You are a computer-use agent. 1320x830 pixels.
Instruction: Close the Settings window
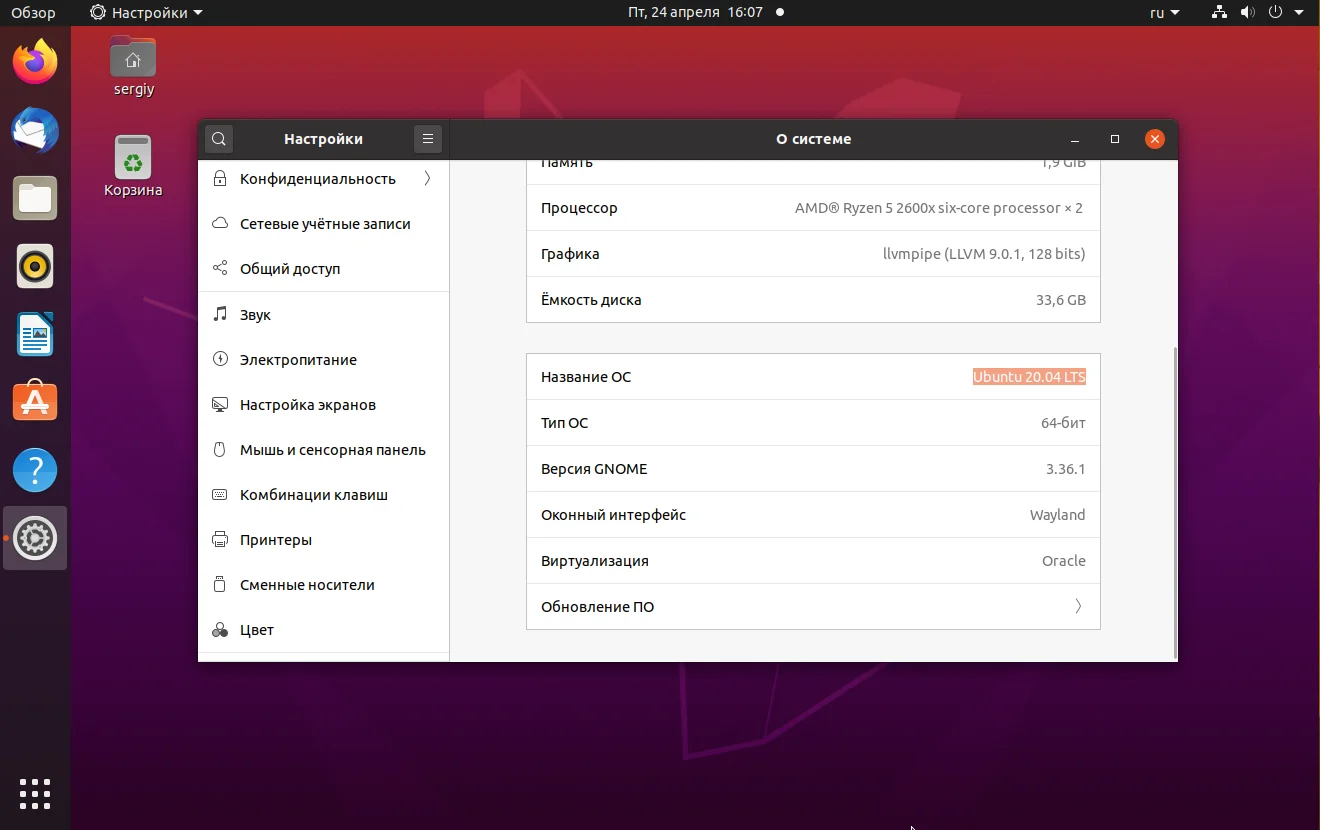[1155, 139]
